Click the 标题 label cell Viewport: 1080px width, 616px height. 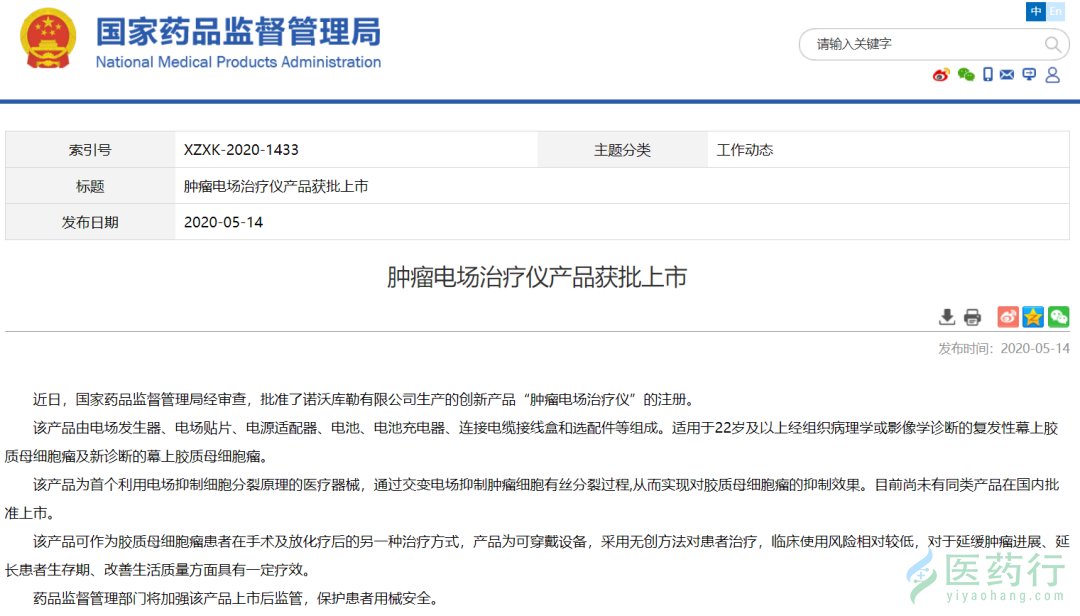[x=90, y=186]
